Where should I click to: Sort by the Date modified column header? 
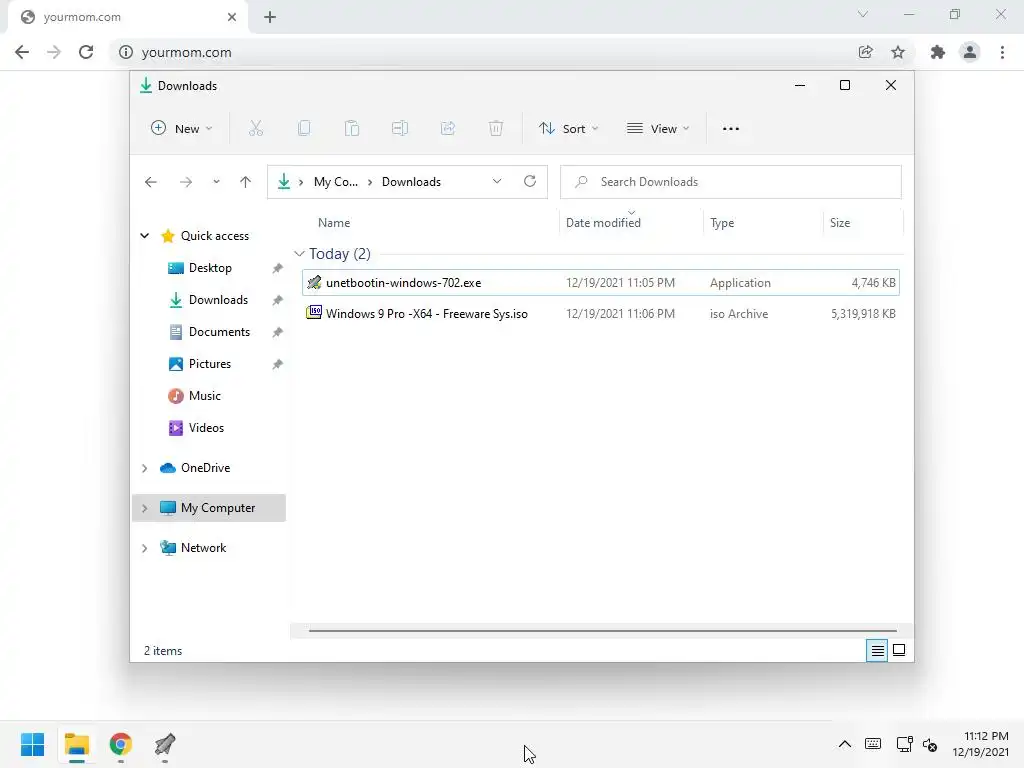pos(603,223)
